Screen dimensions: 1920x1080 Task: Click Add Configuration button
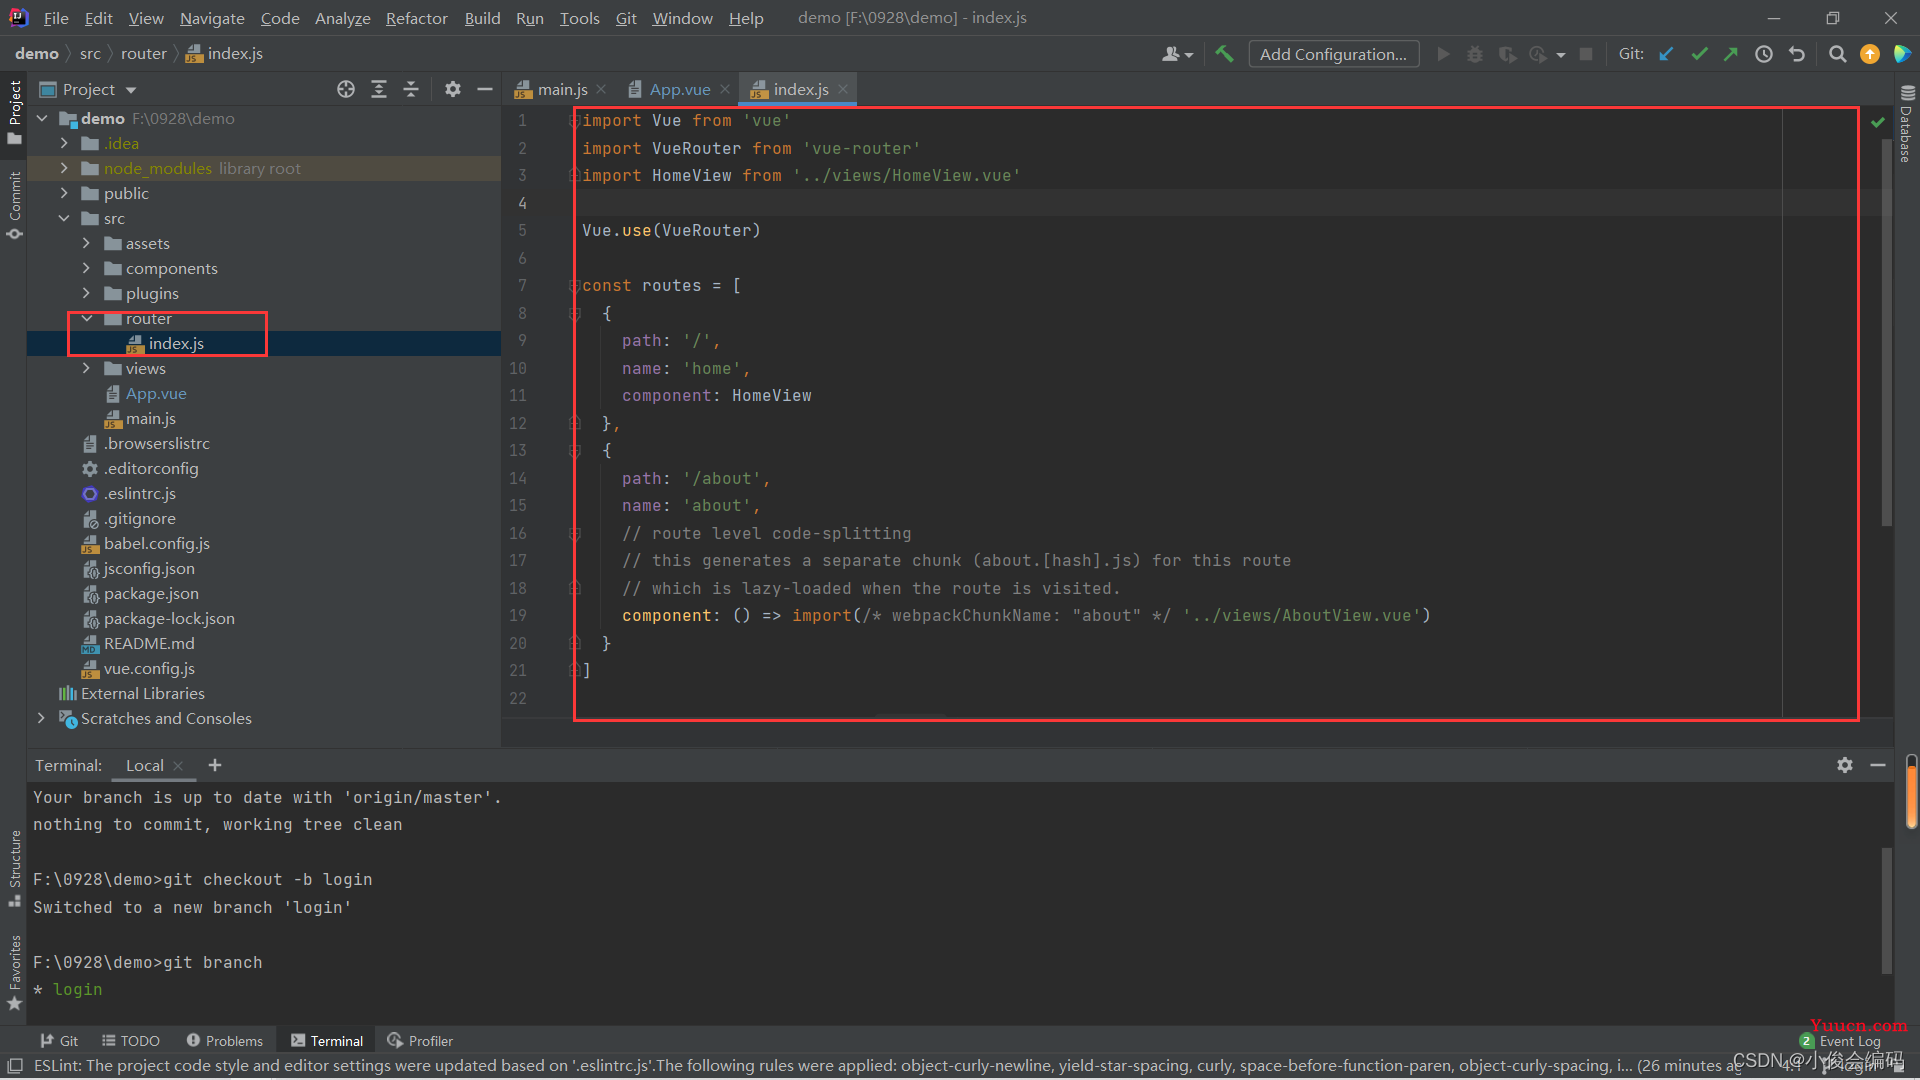click(x=1333, y=54)
